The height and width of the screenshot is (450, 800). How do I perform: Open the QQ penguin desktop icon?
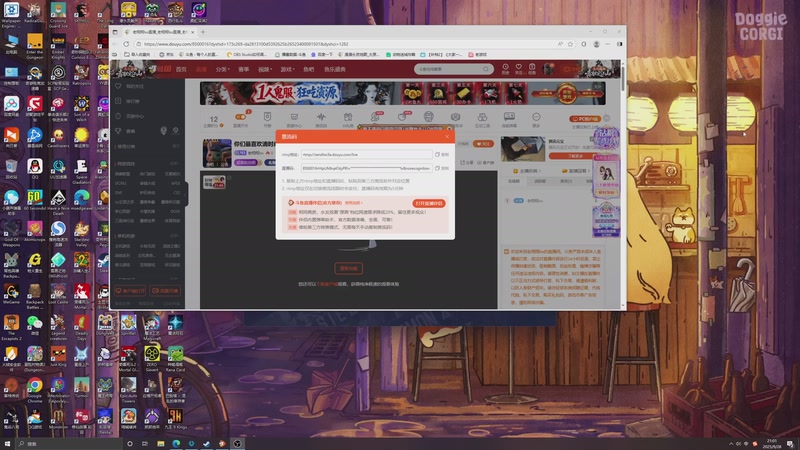(35, 169)
